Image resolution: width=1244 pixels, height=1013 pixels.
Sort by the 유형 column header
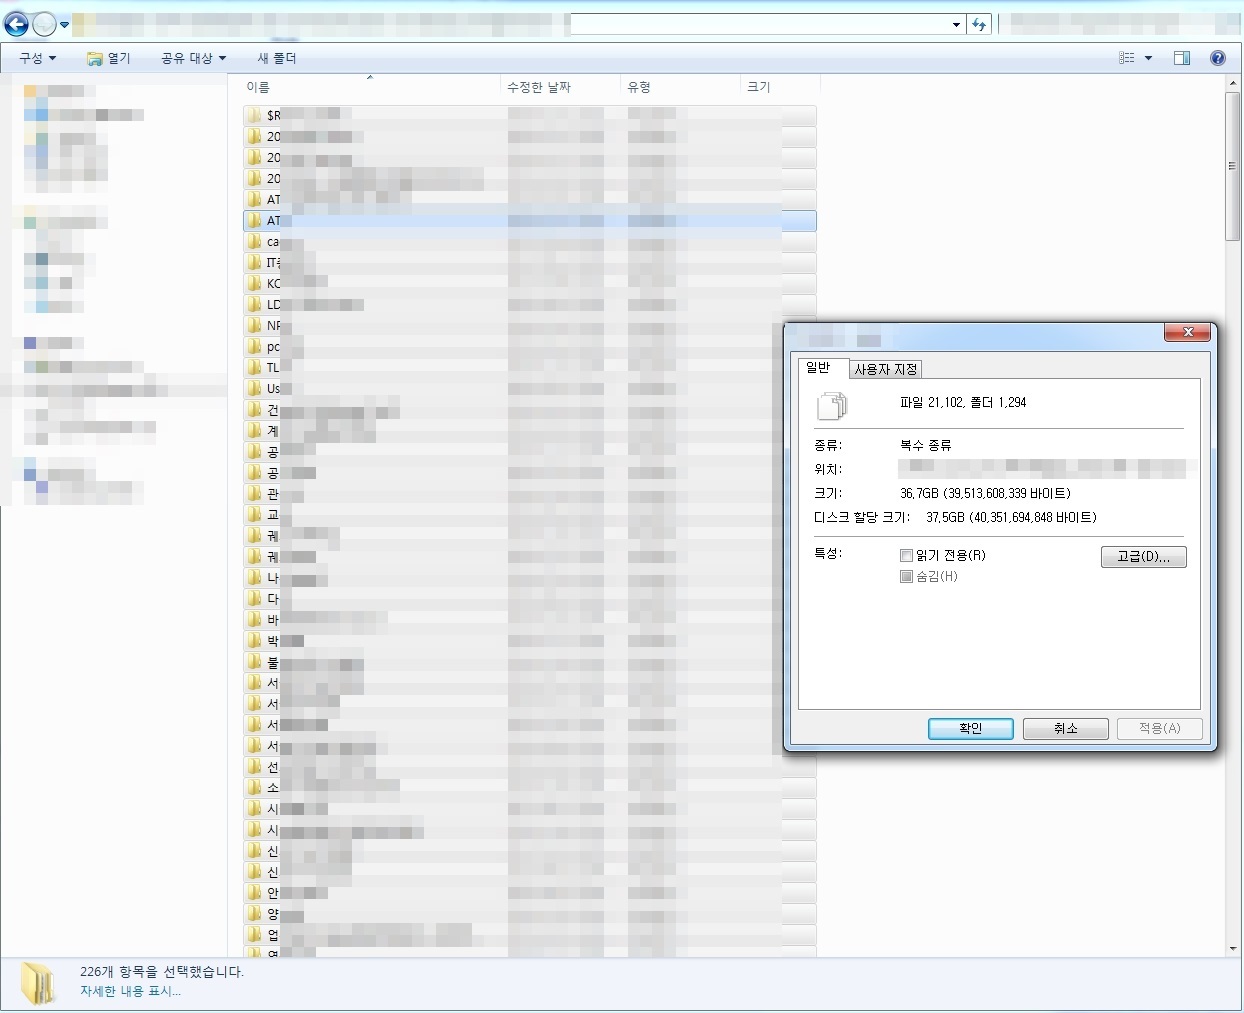click(680, 87)
